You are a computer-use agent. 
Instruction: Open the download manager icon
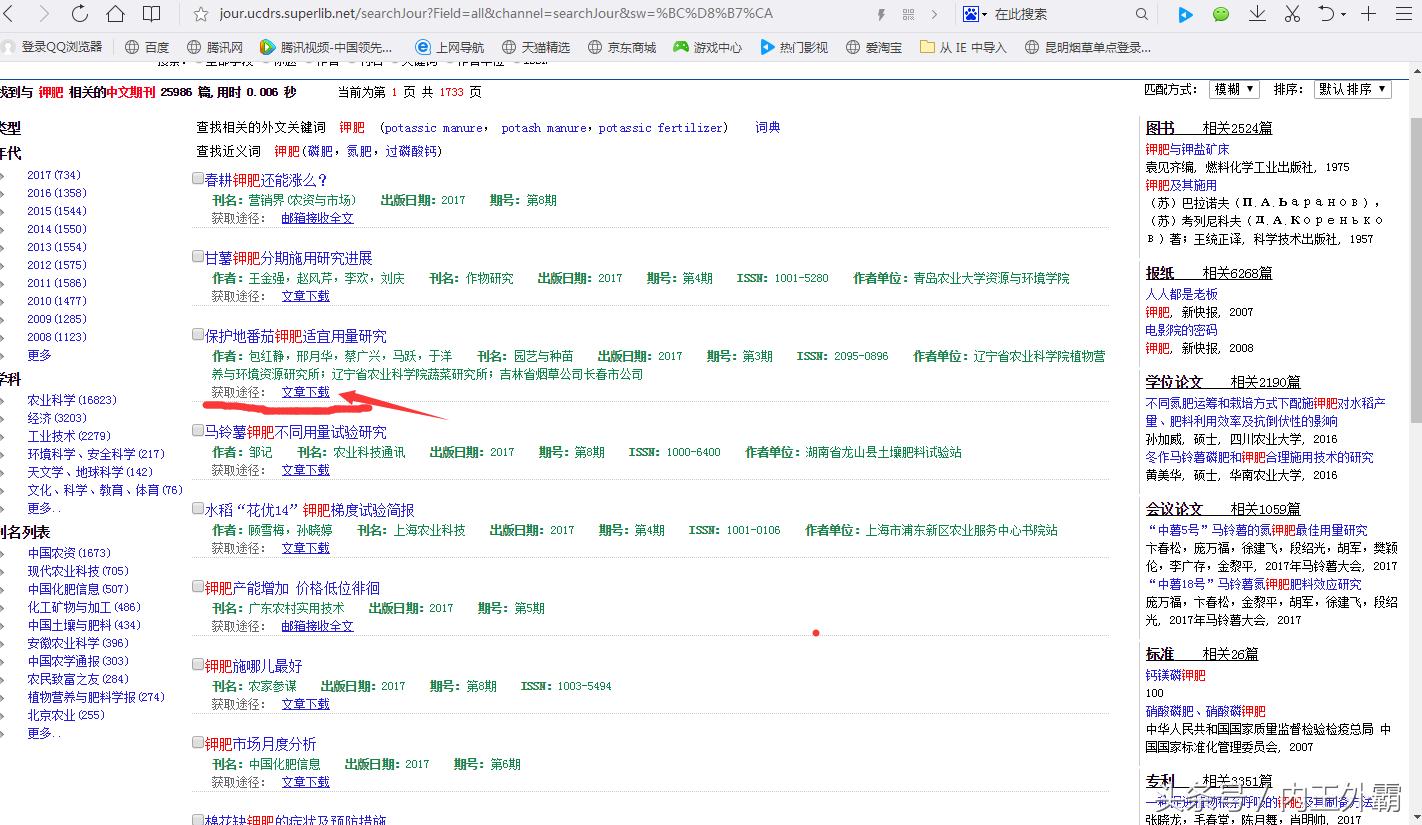click(1257, 14)
